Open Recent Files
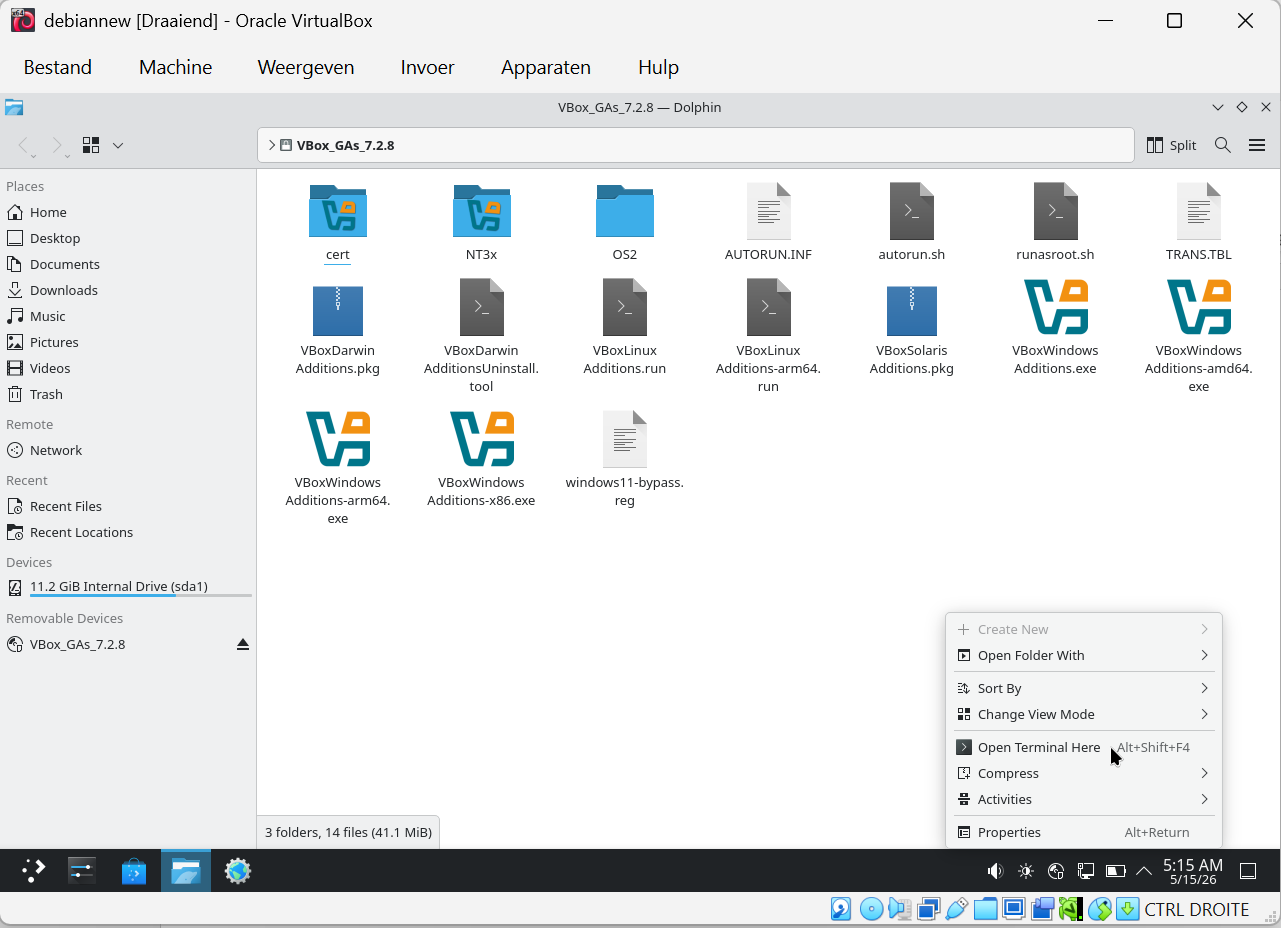The height and width of the screenshot is (928, 1281). pos(128,506)
